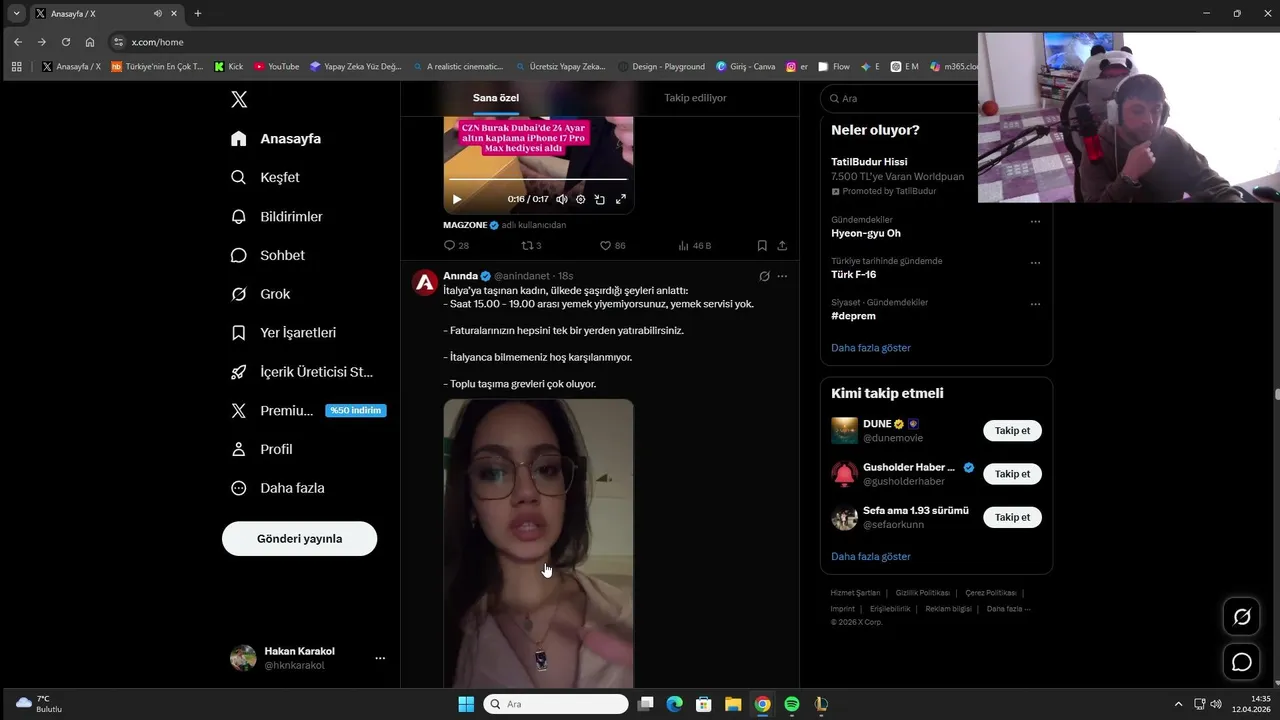Viewport: 1280px width, 720px height.
Task: Open options for Türk F-16 trend
Action: (x=1035, y=262)
